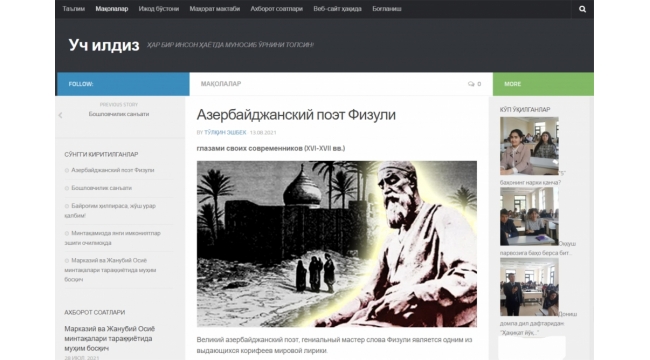Image resolution: width=650 pixels, height=360 pixels.
Task: Open the search magnifier icon
Action: (x=582, y=9)
